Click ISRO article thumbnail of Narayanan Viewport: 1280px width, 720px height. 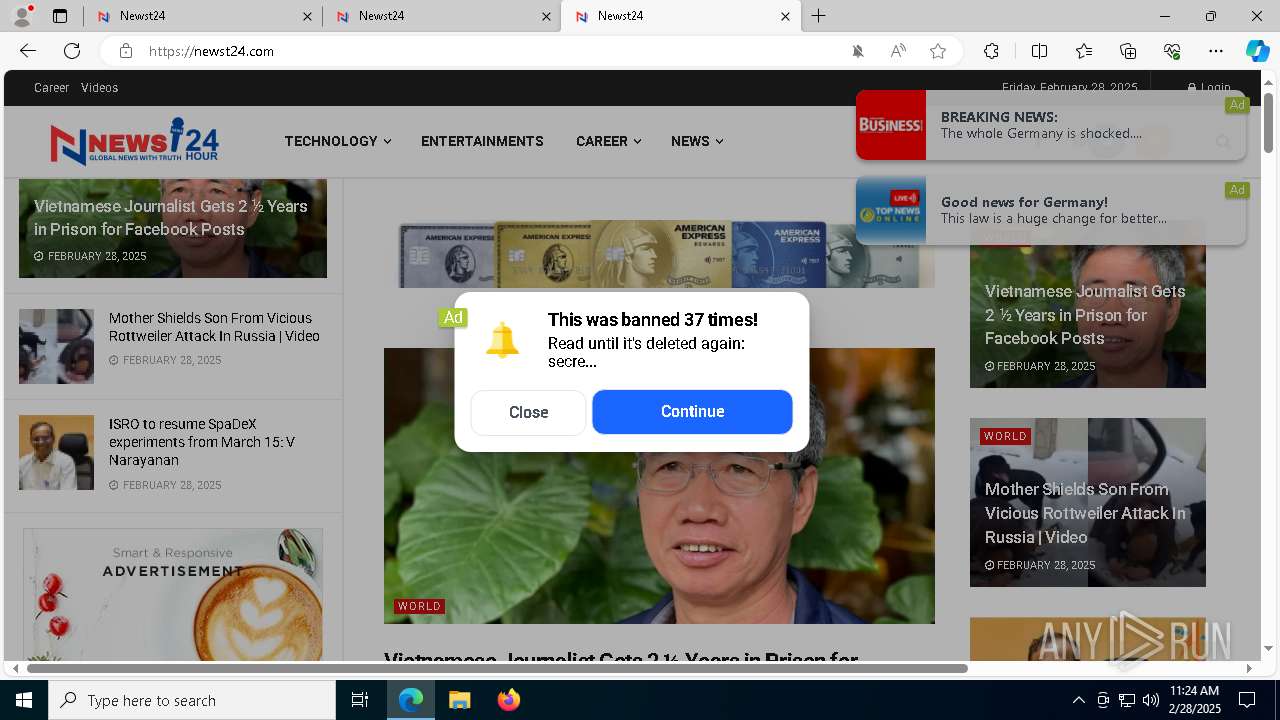click(56, 452)
